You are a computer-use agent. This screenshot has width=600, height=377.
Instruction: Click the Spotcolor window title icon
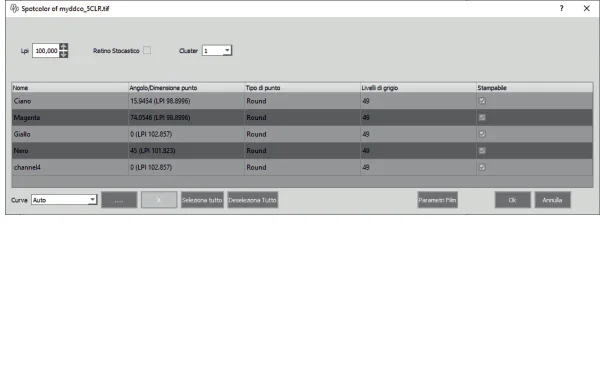[14, 8]
